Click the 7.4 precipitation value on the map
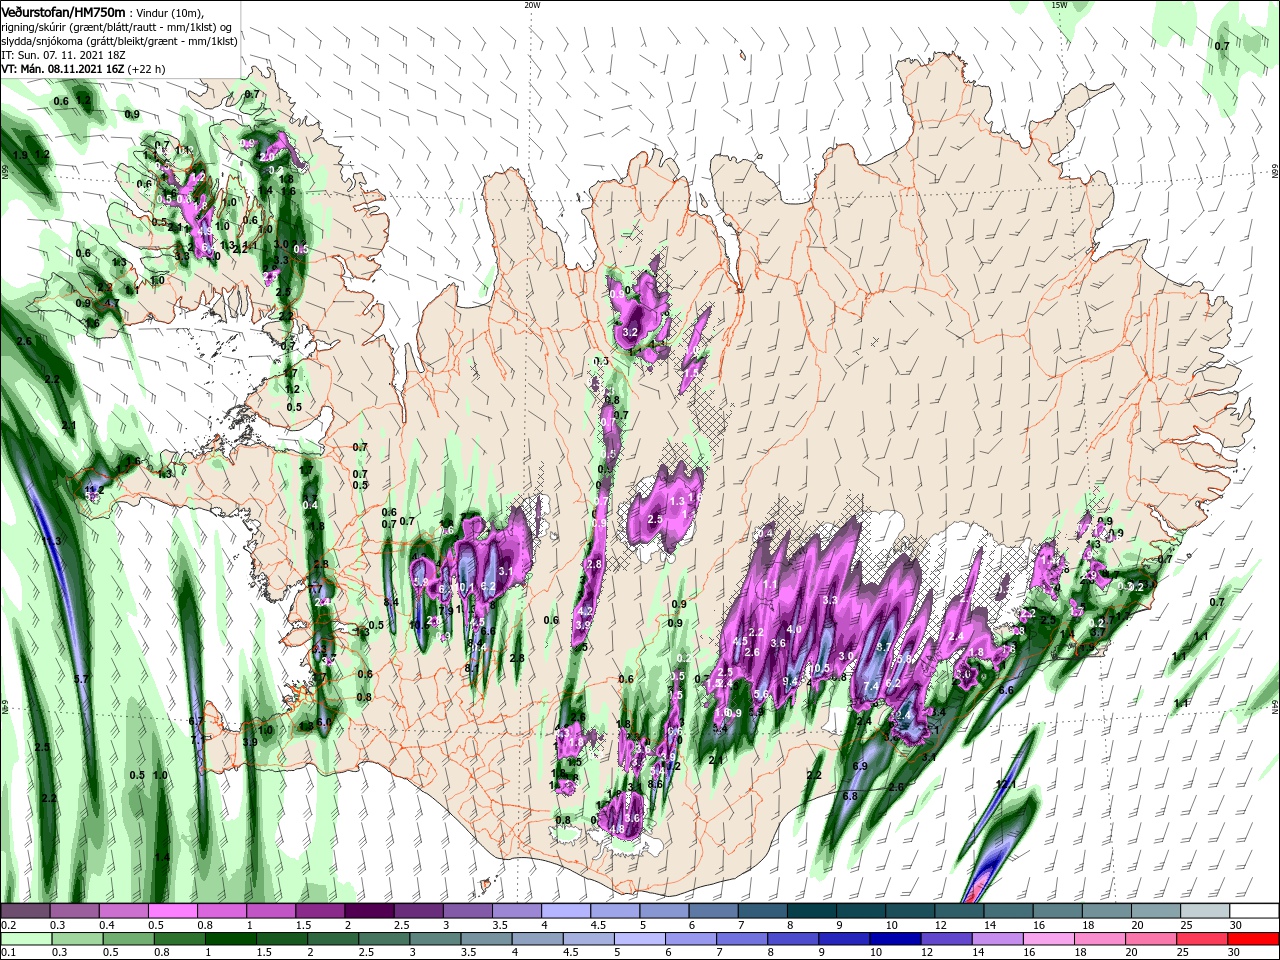Viewport: 1280px width, 960px height. (871, 686)
